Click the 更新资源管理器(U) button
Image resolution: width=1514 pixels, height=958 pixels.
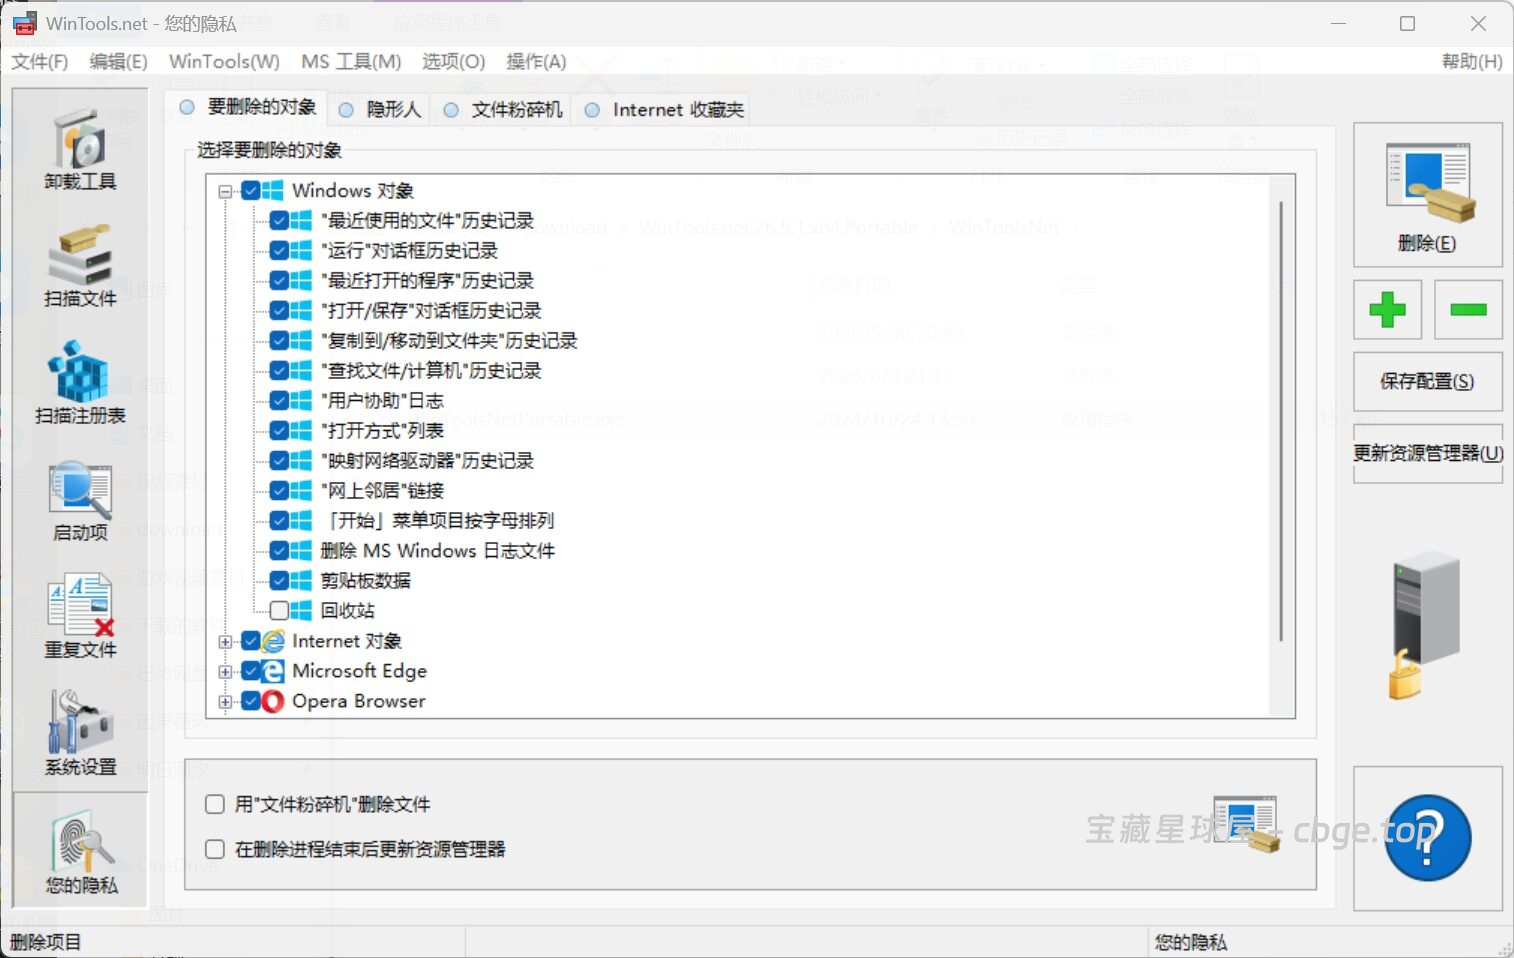click(x=1428, y=453)
